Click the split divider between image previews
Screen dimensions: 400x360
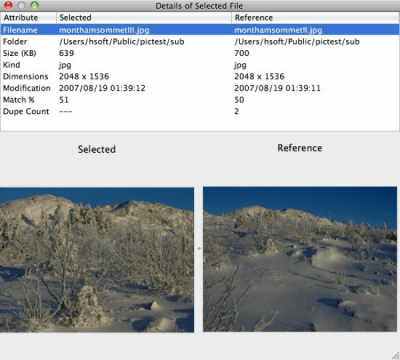coord(199,249)
